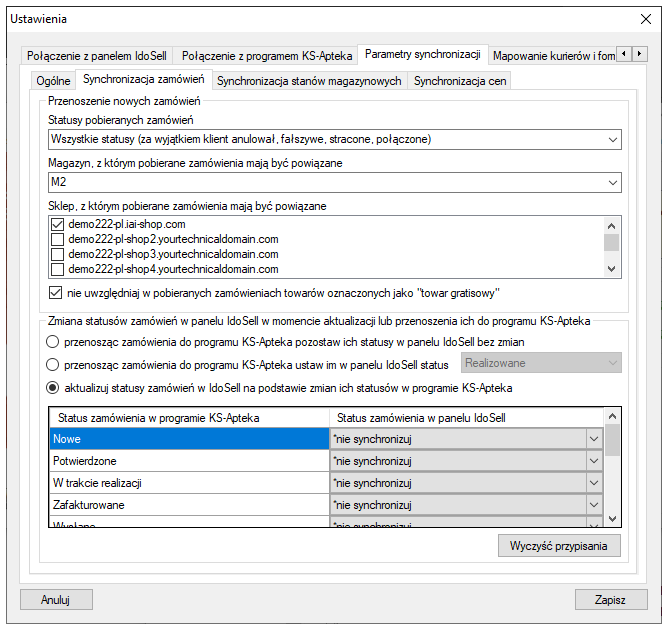Open the IdoSell status dropdown for Nowe row

[593, 438]
